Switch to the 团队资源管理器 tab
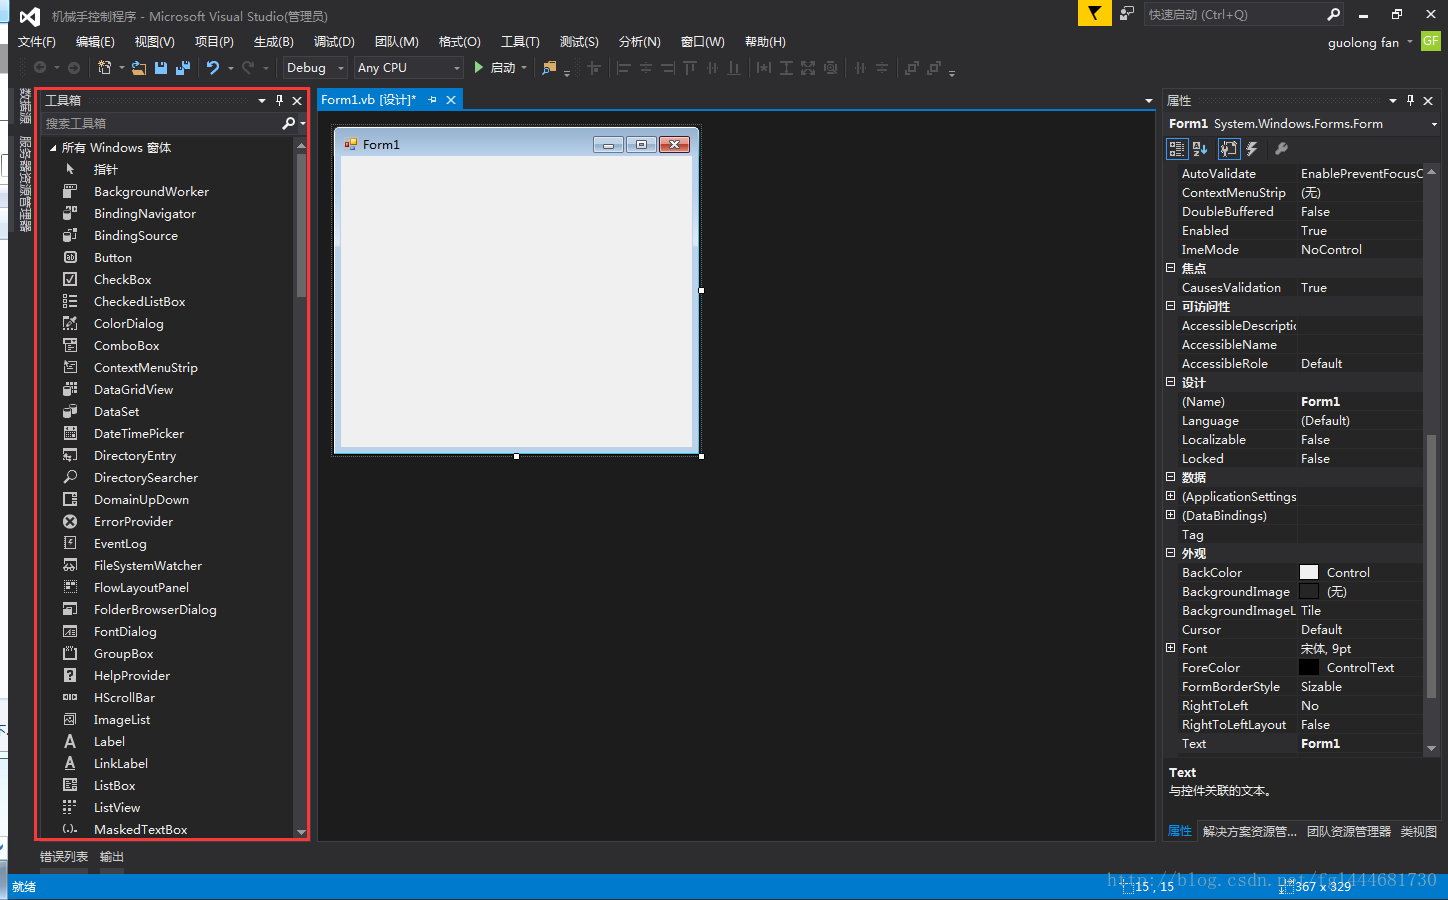 (1348, 831)
